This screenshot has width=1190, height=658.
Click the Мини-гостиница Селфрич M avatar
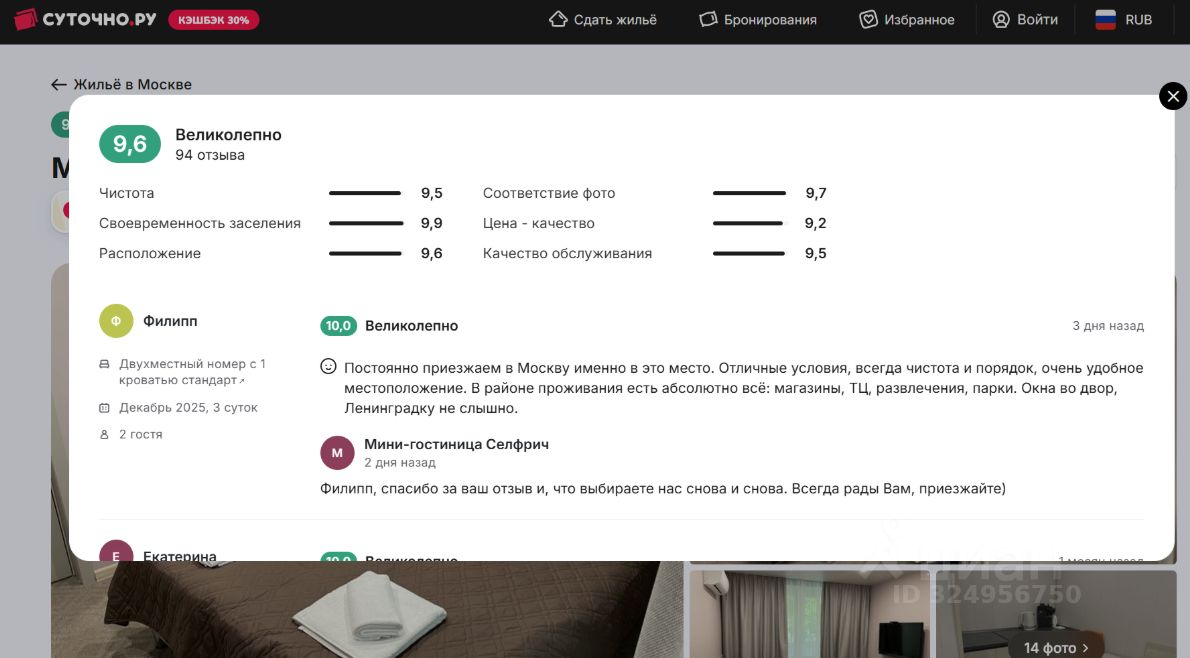[x=337, y=453]
